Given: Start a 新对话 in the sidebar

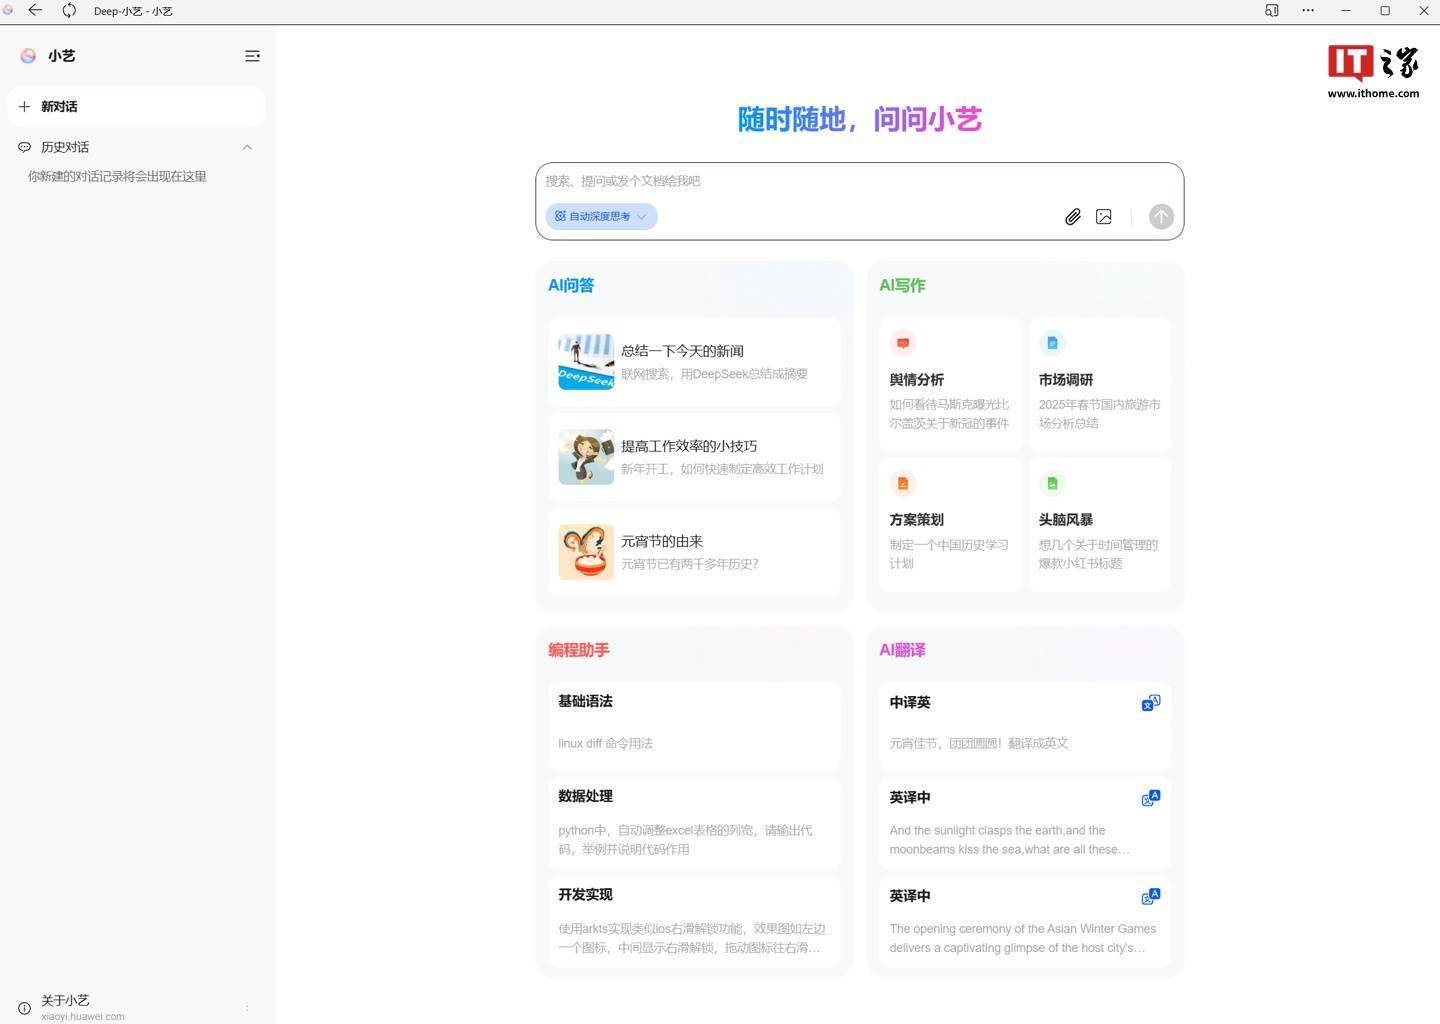Looking at the screenshot, I should 136,107.
